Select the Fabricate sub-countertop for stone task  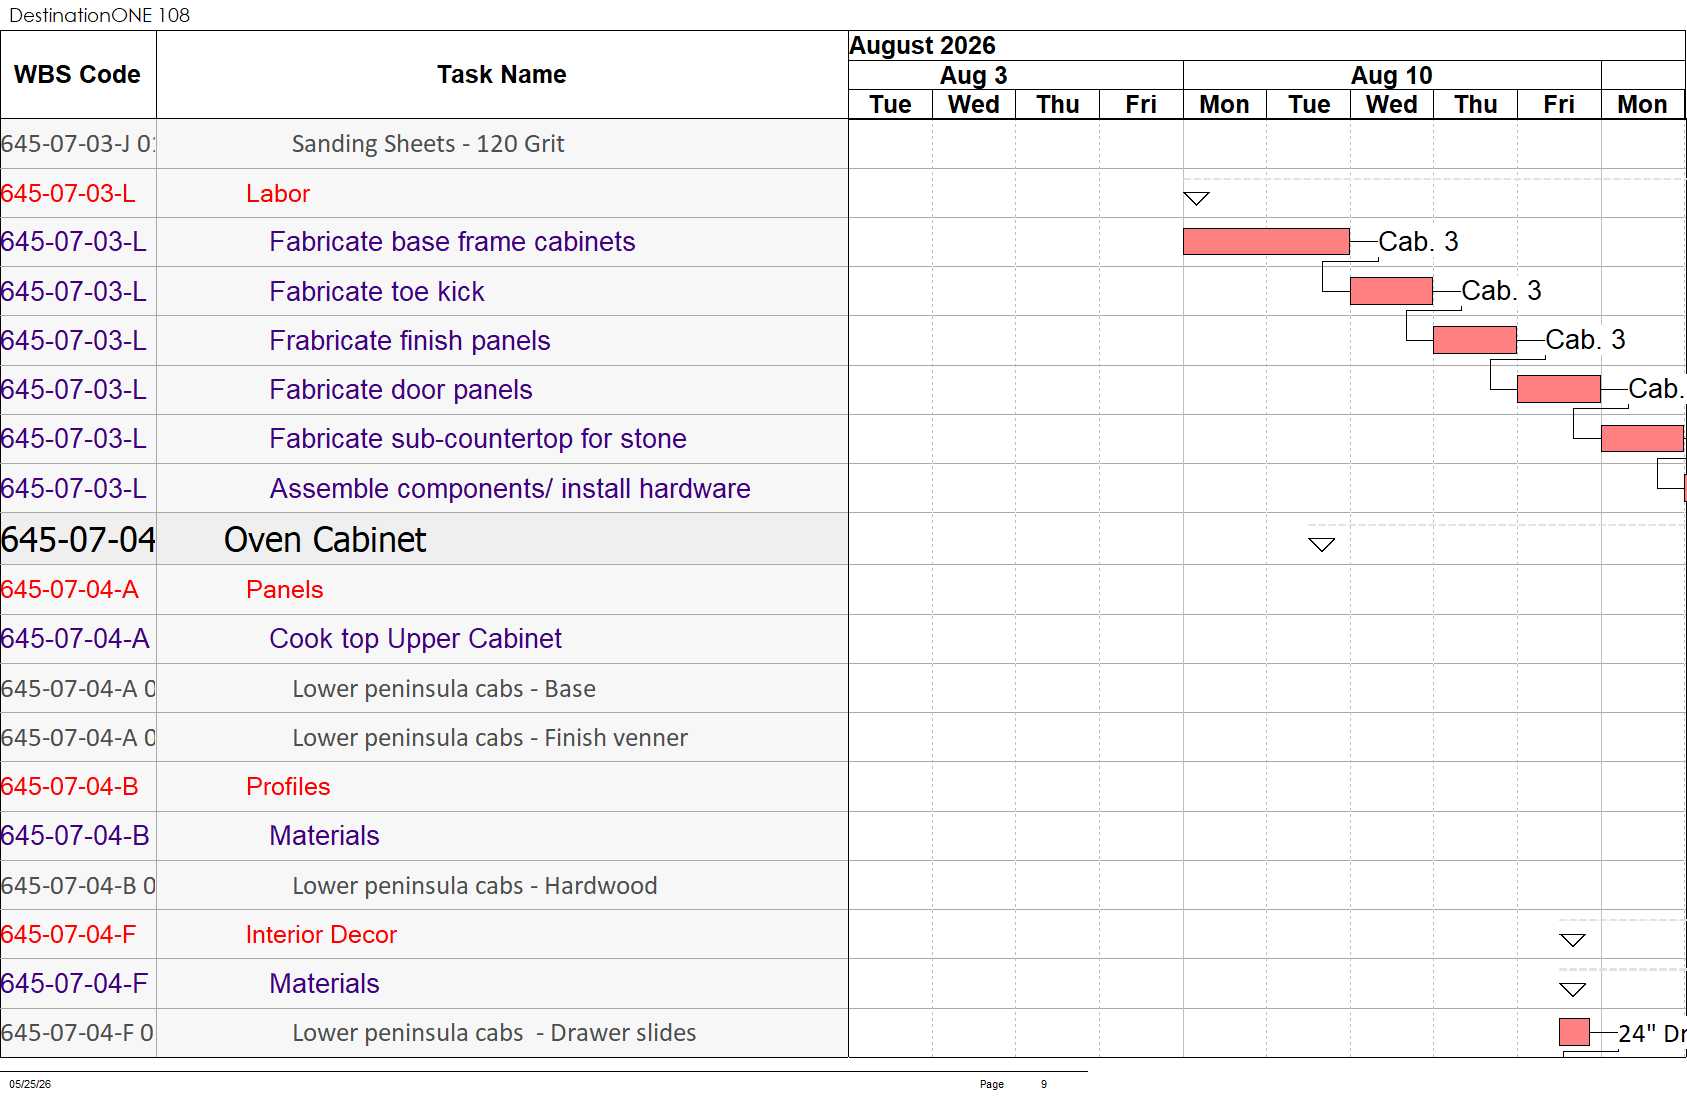tap(478, 438)
